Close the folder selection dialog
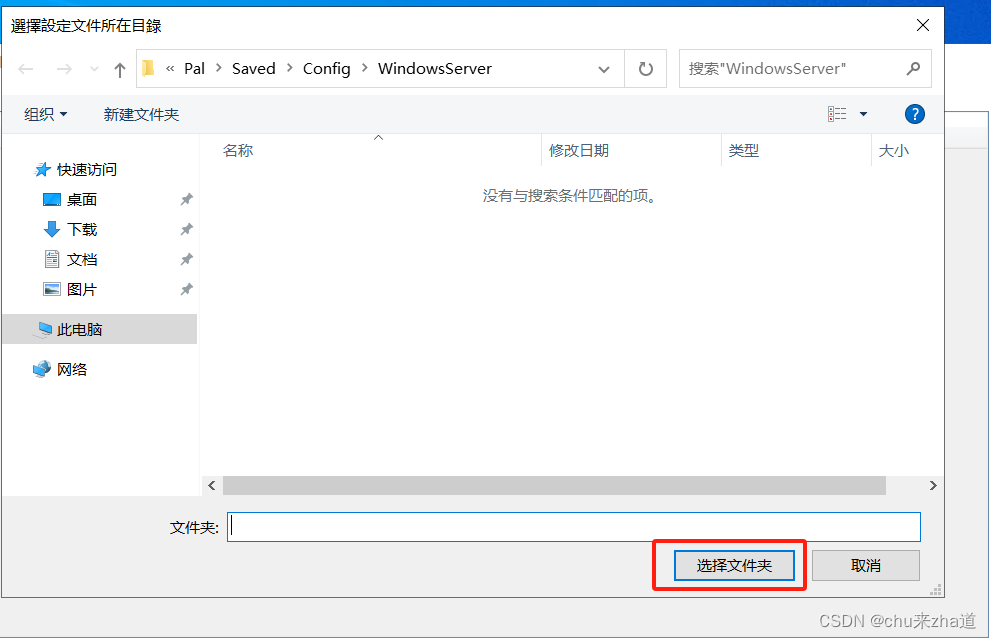Image resolution: width=991 pixels, height=639 pixels. (923, 25)
